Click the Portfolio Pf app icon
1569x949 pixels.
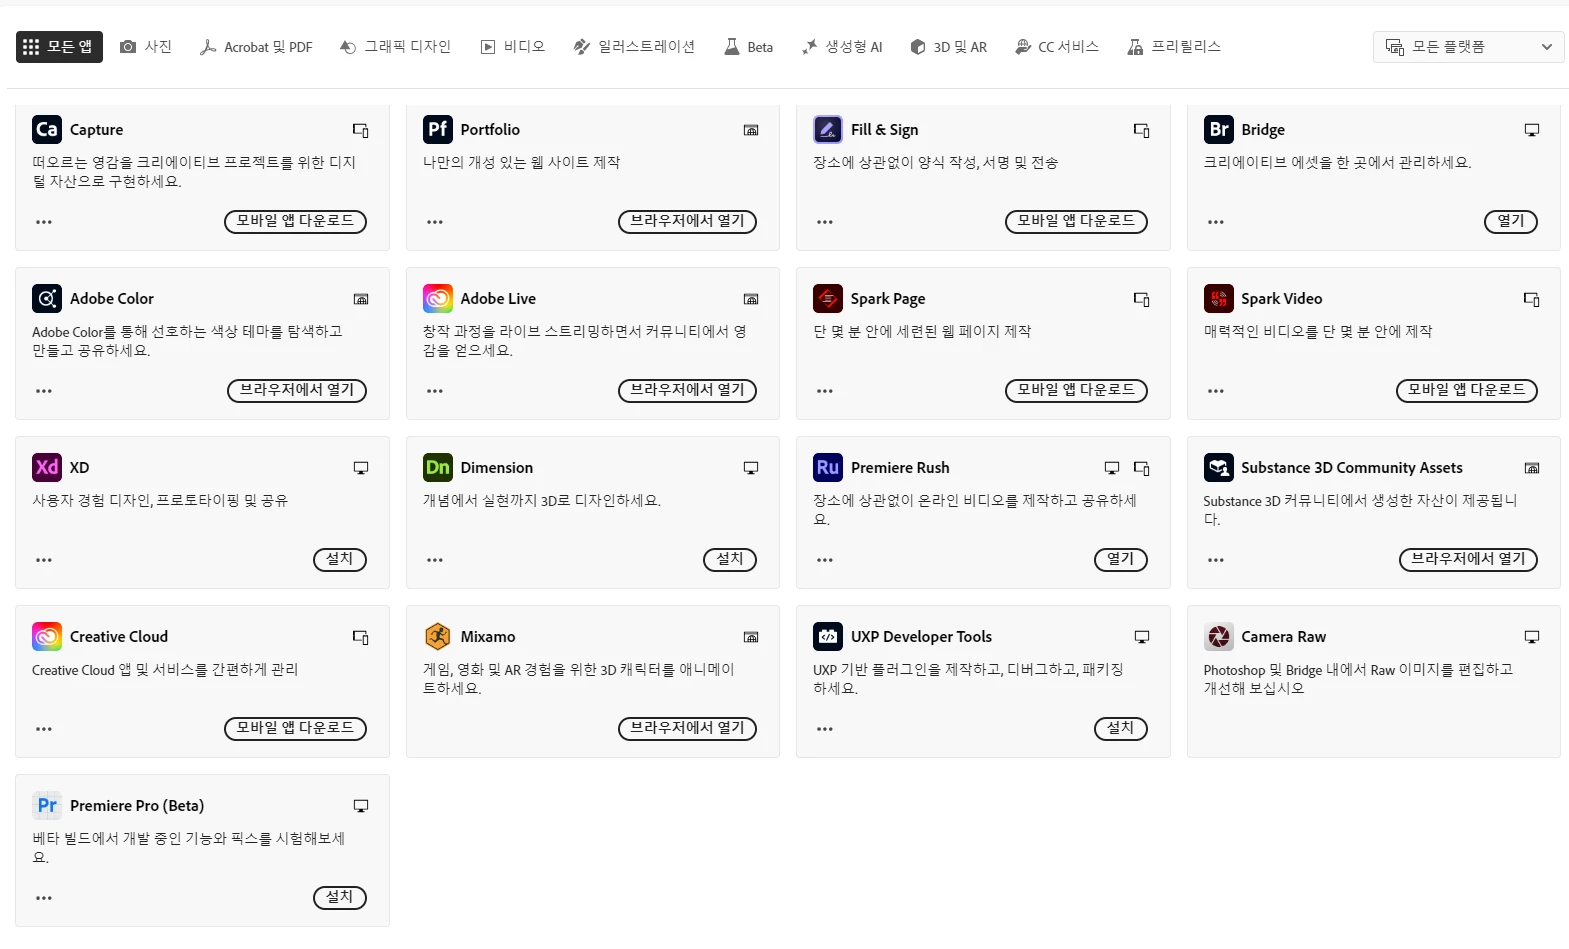437,129
